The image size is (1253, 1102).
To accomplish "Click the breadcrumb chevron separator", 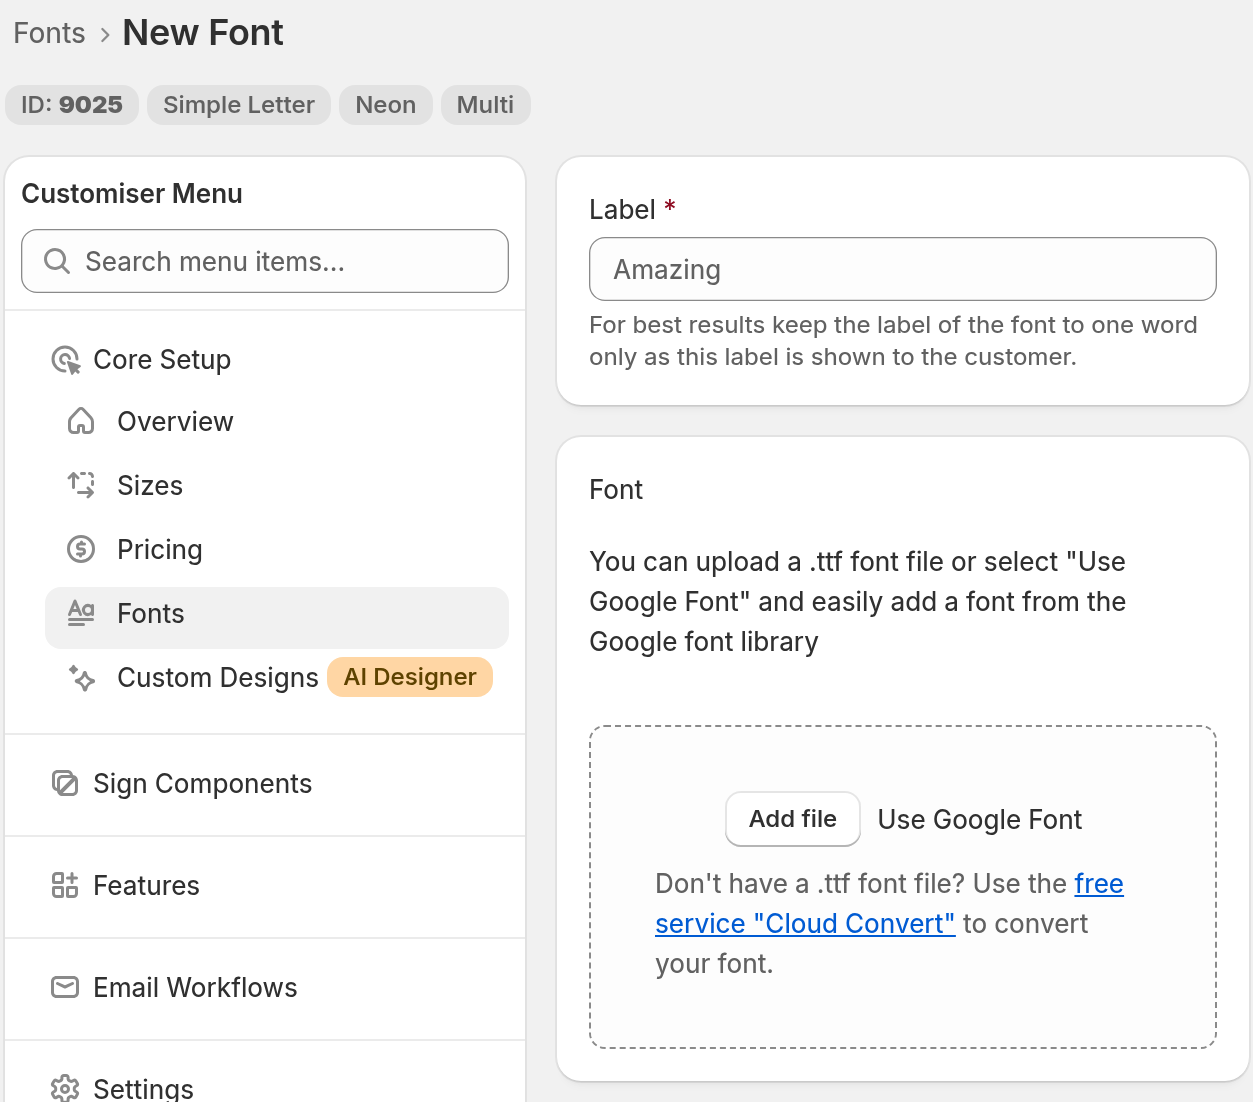I will (104, 35).
